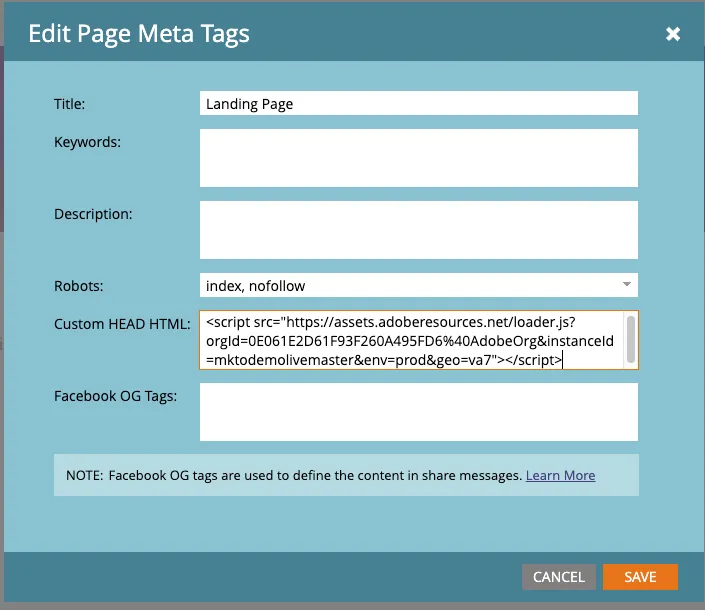This screenshot has height=610, width=705.
Task: Click the CANCEL button
Action: click(558, 577)
